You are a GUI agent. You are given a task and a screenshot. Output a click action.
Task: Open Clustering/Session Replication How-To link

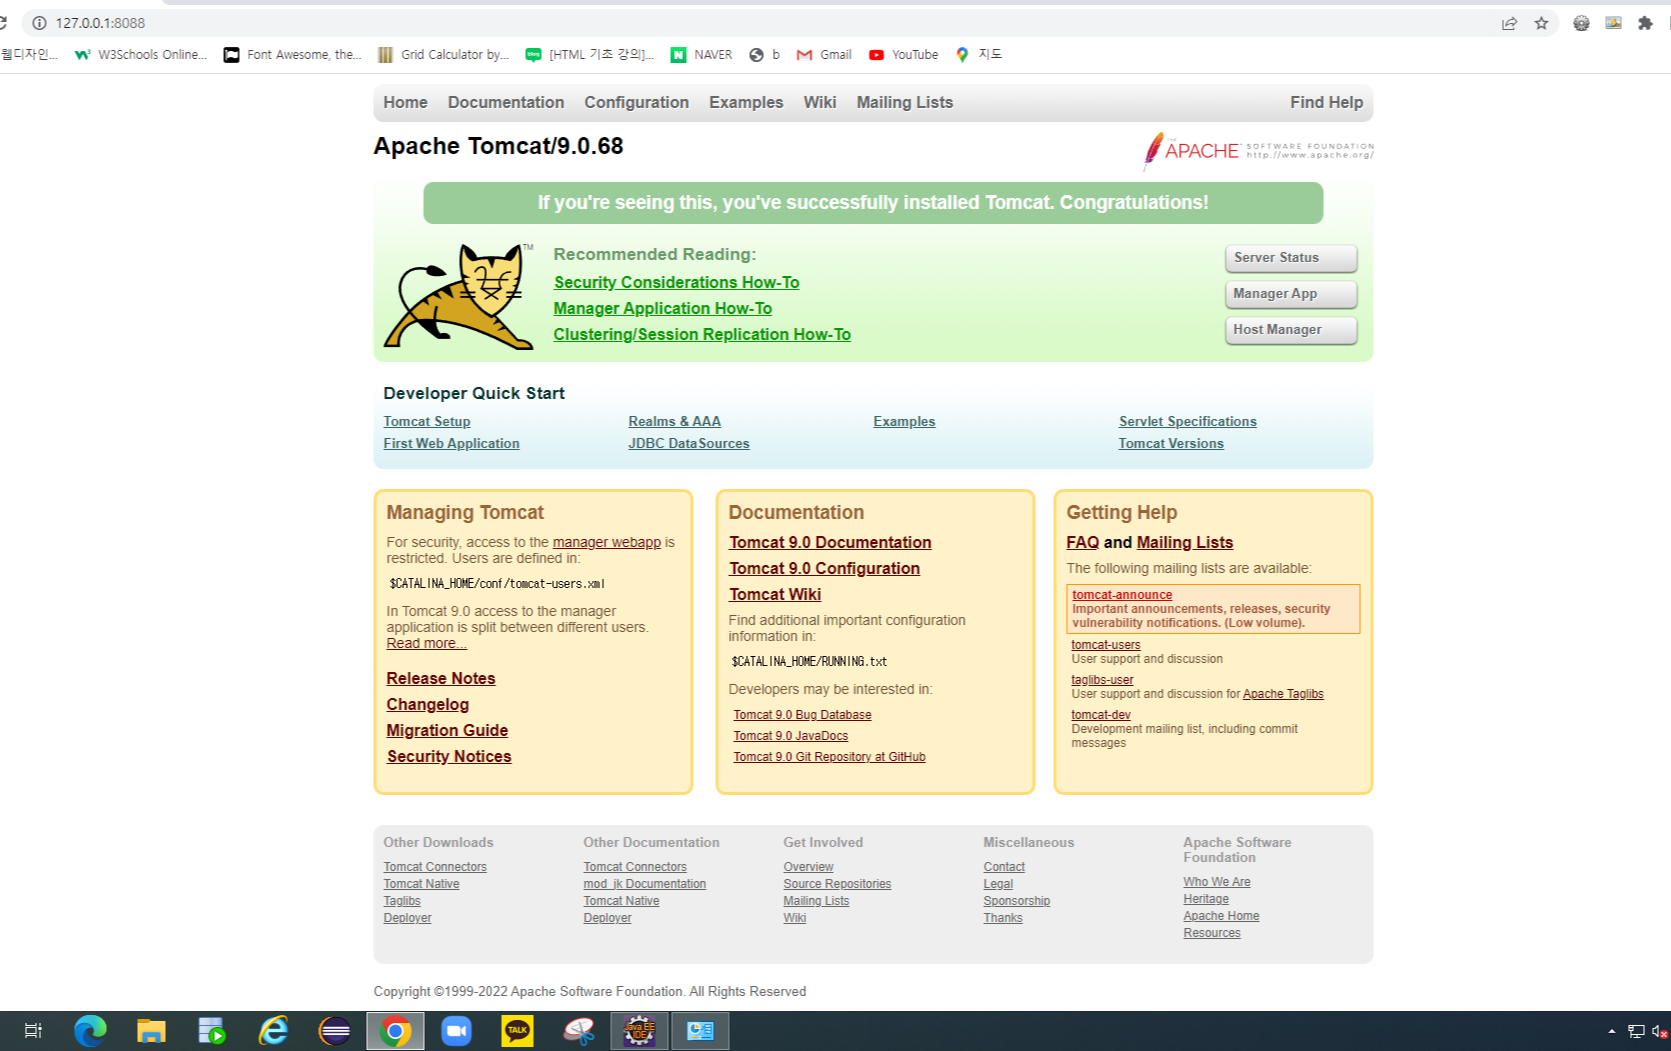click(x=702, y=335)
